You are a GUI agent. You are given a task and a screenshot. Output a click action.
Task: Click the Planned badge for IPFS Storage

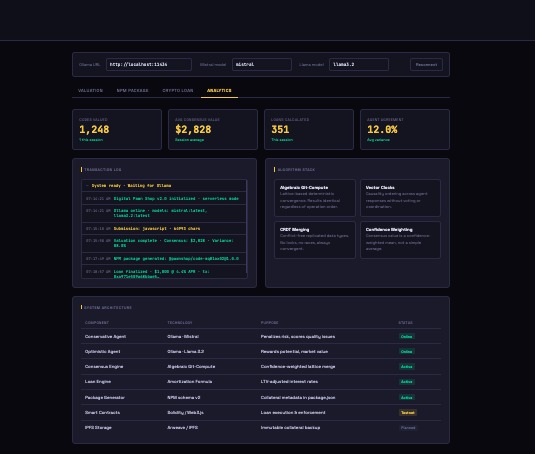pos(408,428)
